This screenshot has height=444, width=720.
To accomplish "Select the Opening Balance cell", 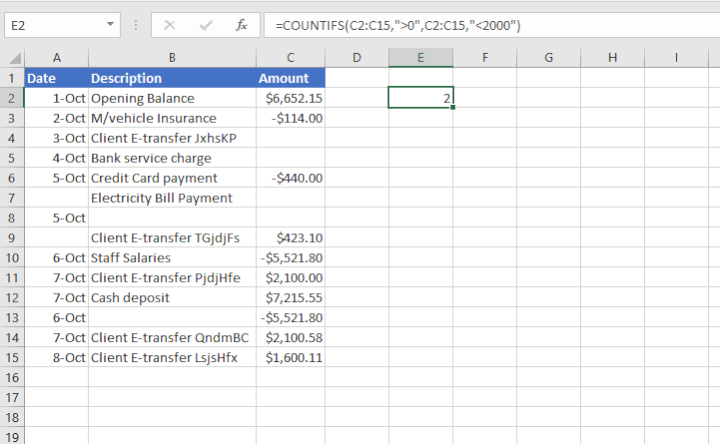I will point(171,98).
